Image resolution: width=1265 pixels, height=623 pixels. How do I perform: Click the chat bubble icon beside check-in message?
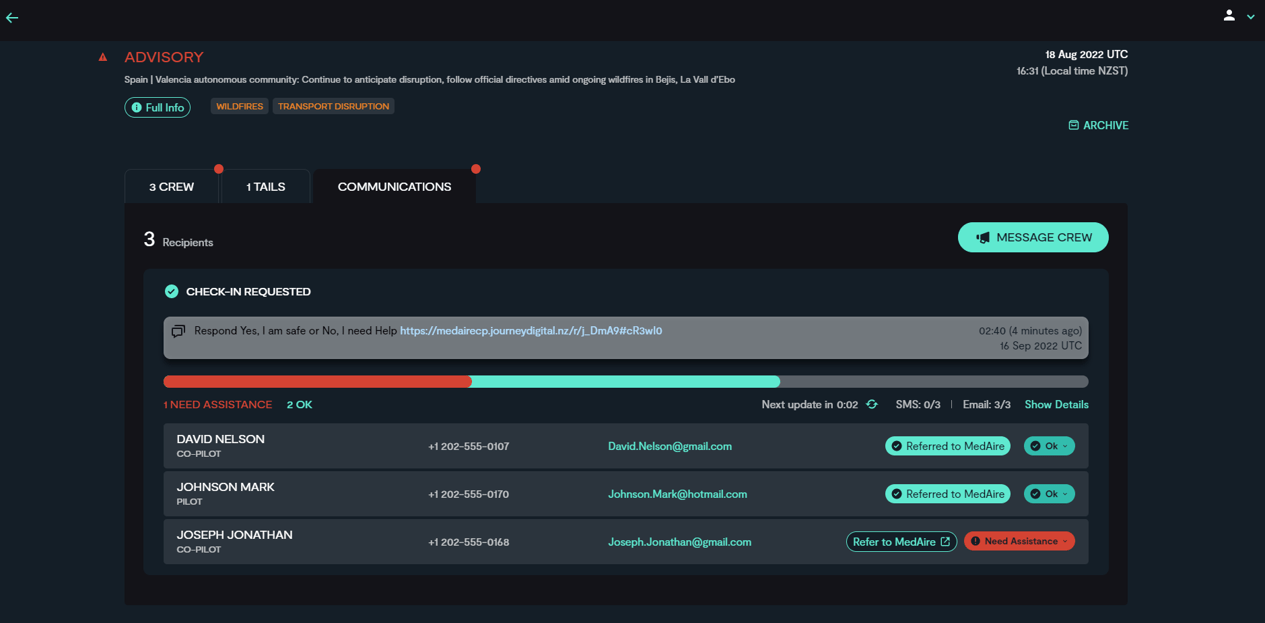[178, 330]
